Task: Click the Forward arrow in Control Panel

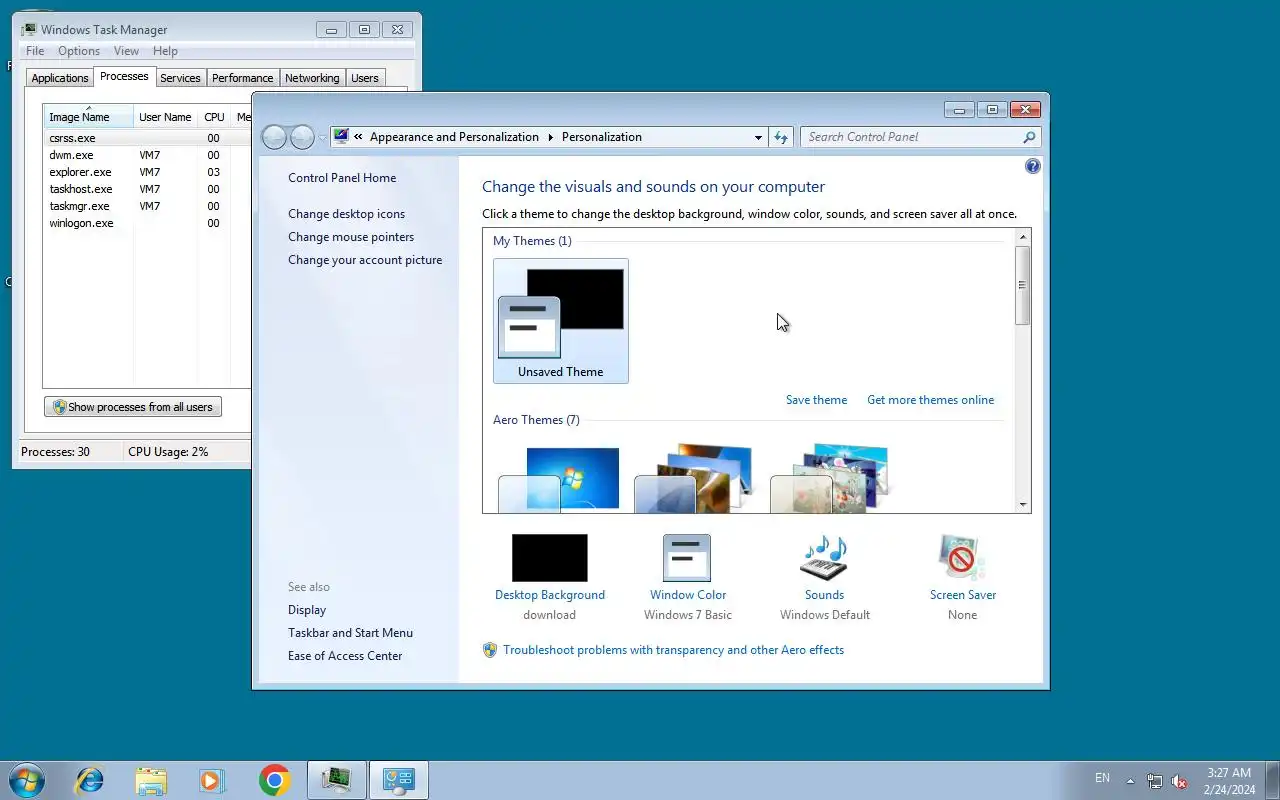Action: (x=302, y=137)
